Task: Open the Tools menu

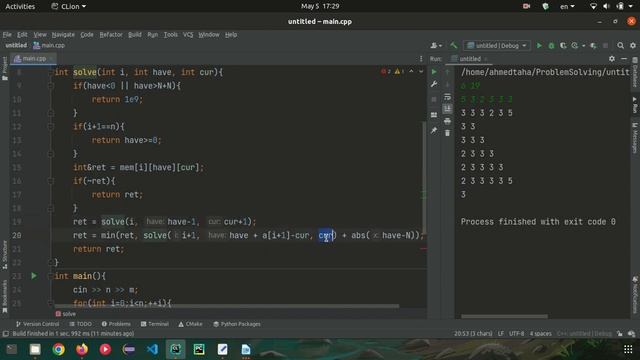Action: click(x=171, y=35)
